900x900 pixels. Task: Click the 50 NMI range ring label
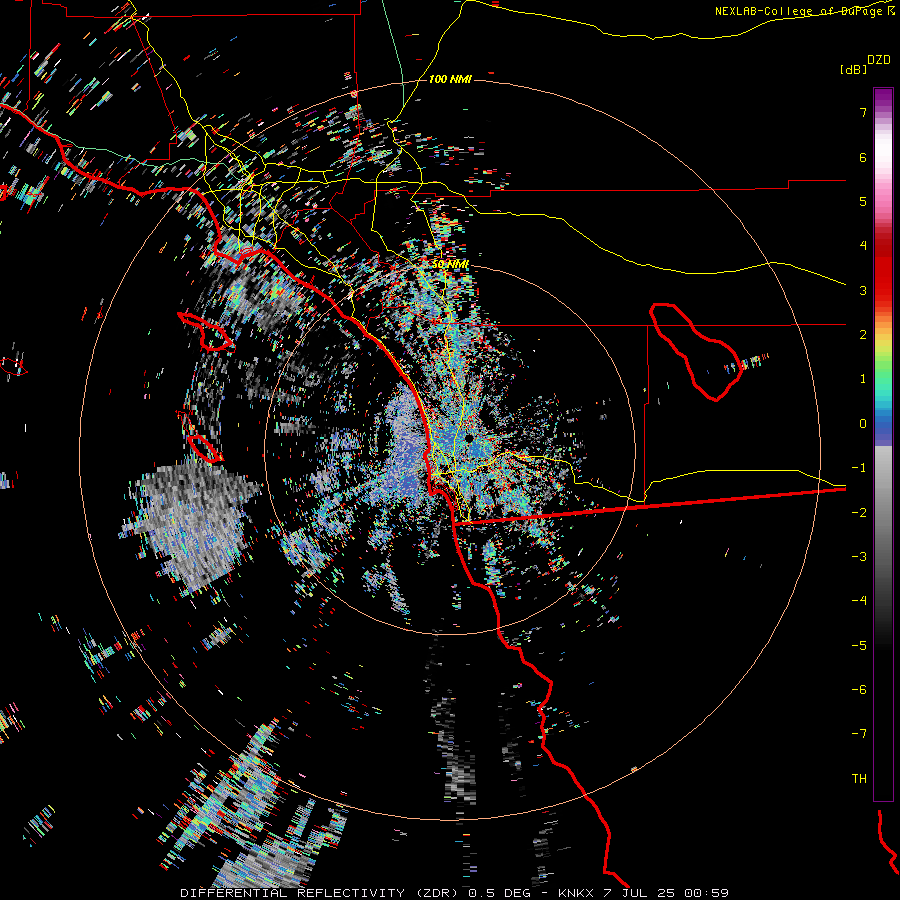[x=450, y=264]
